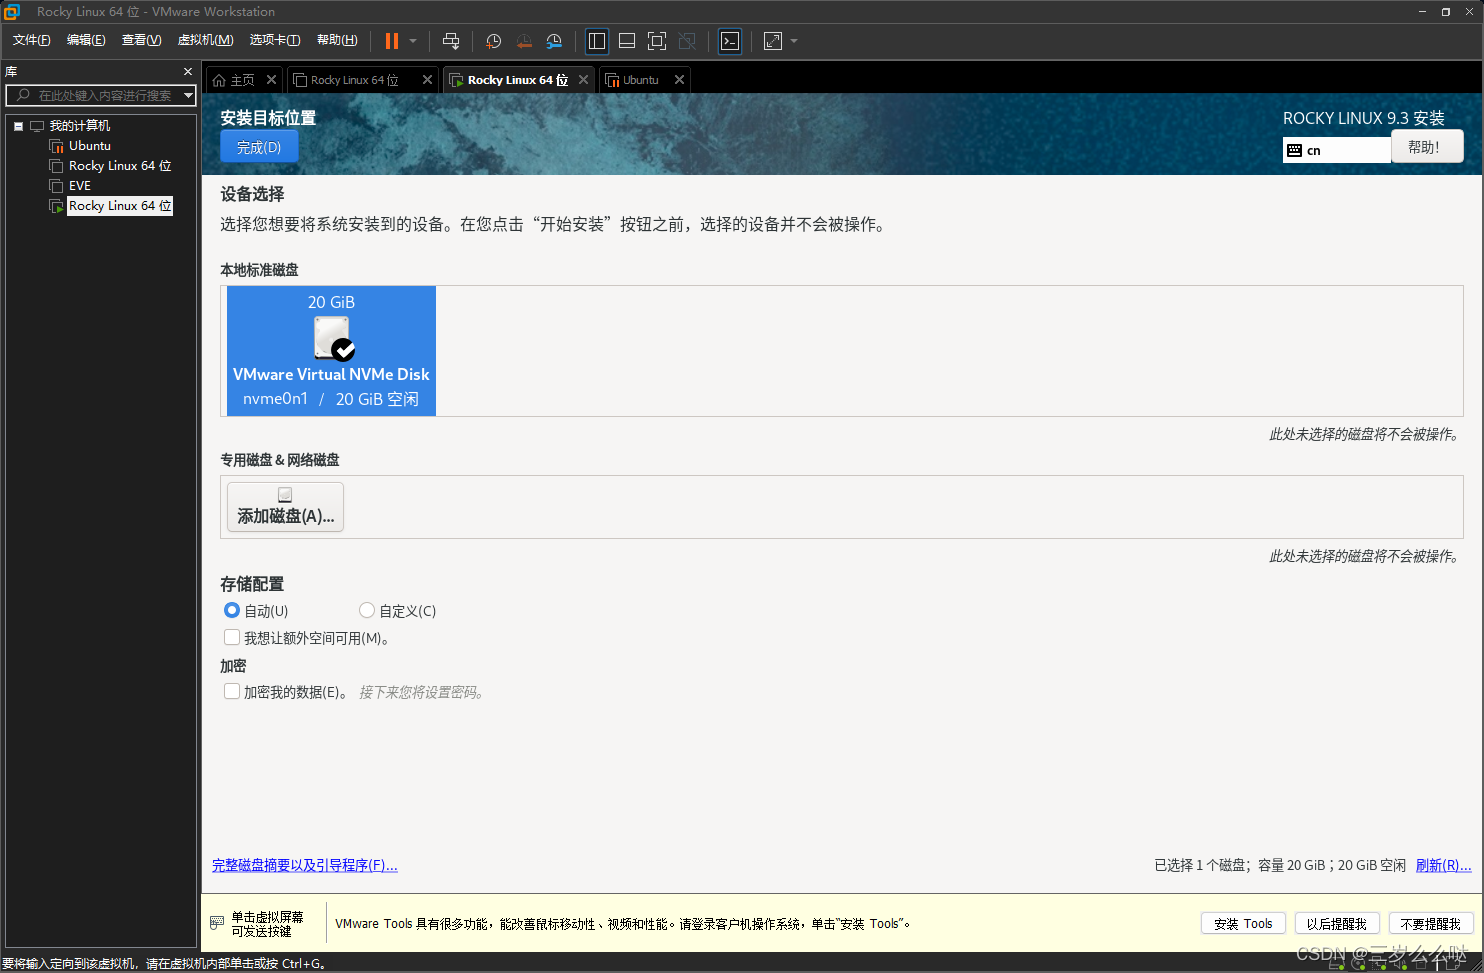Open the power options dropdown beside pause
This screenshot has height=973, width=1484.
(x=413, y=41)
